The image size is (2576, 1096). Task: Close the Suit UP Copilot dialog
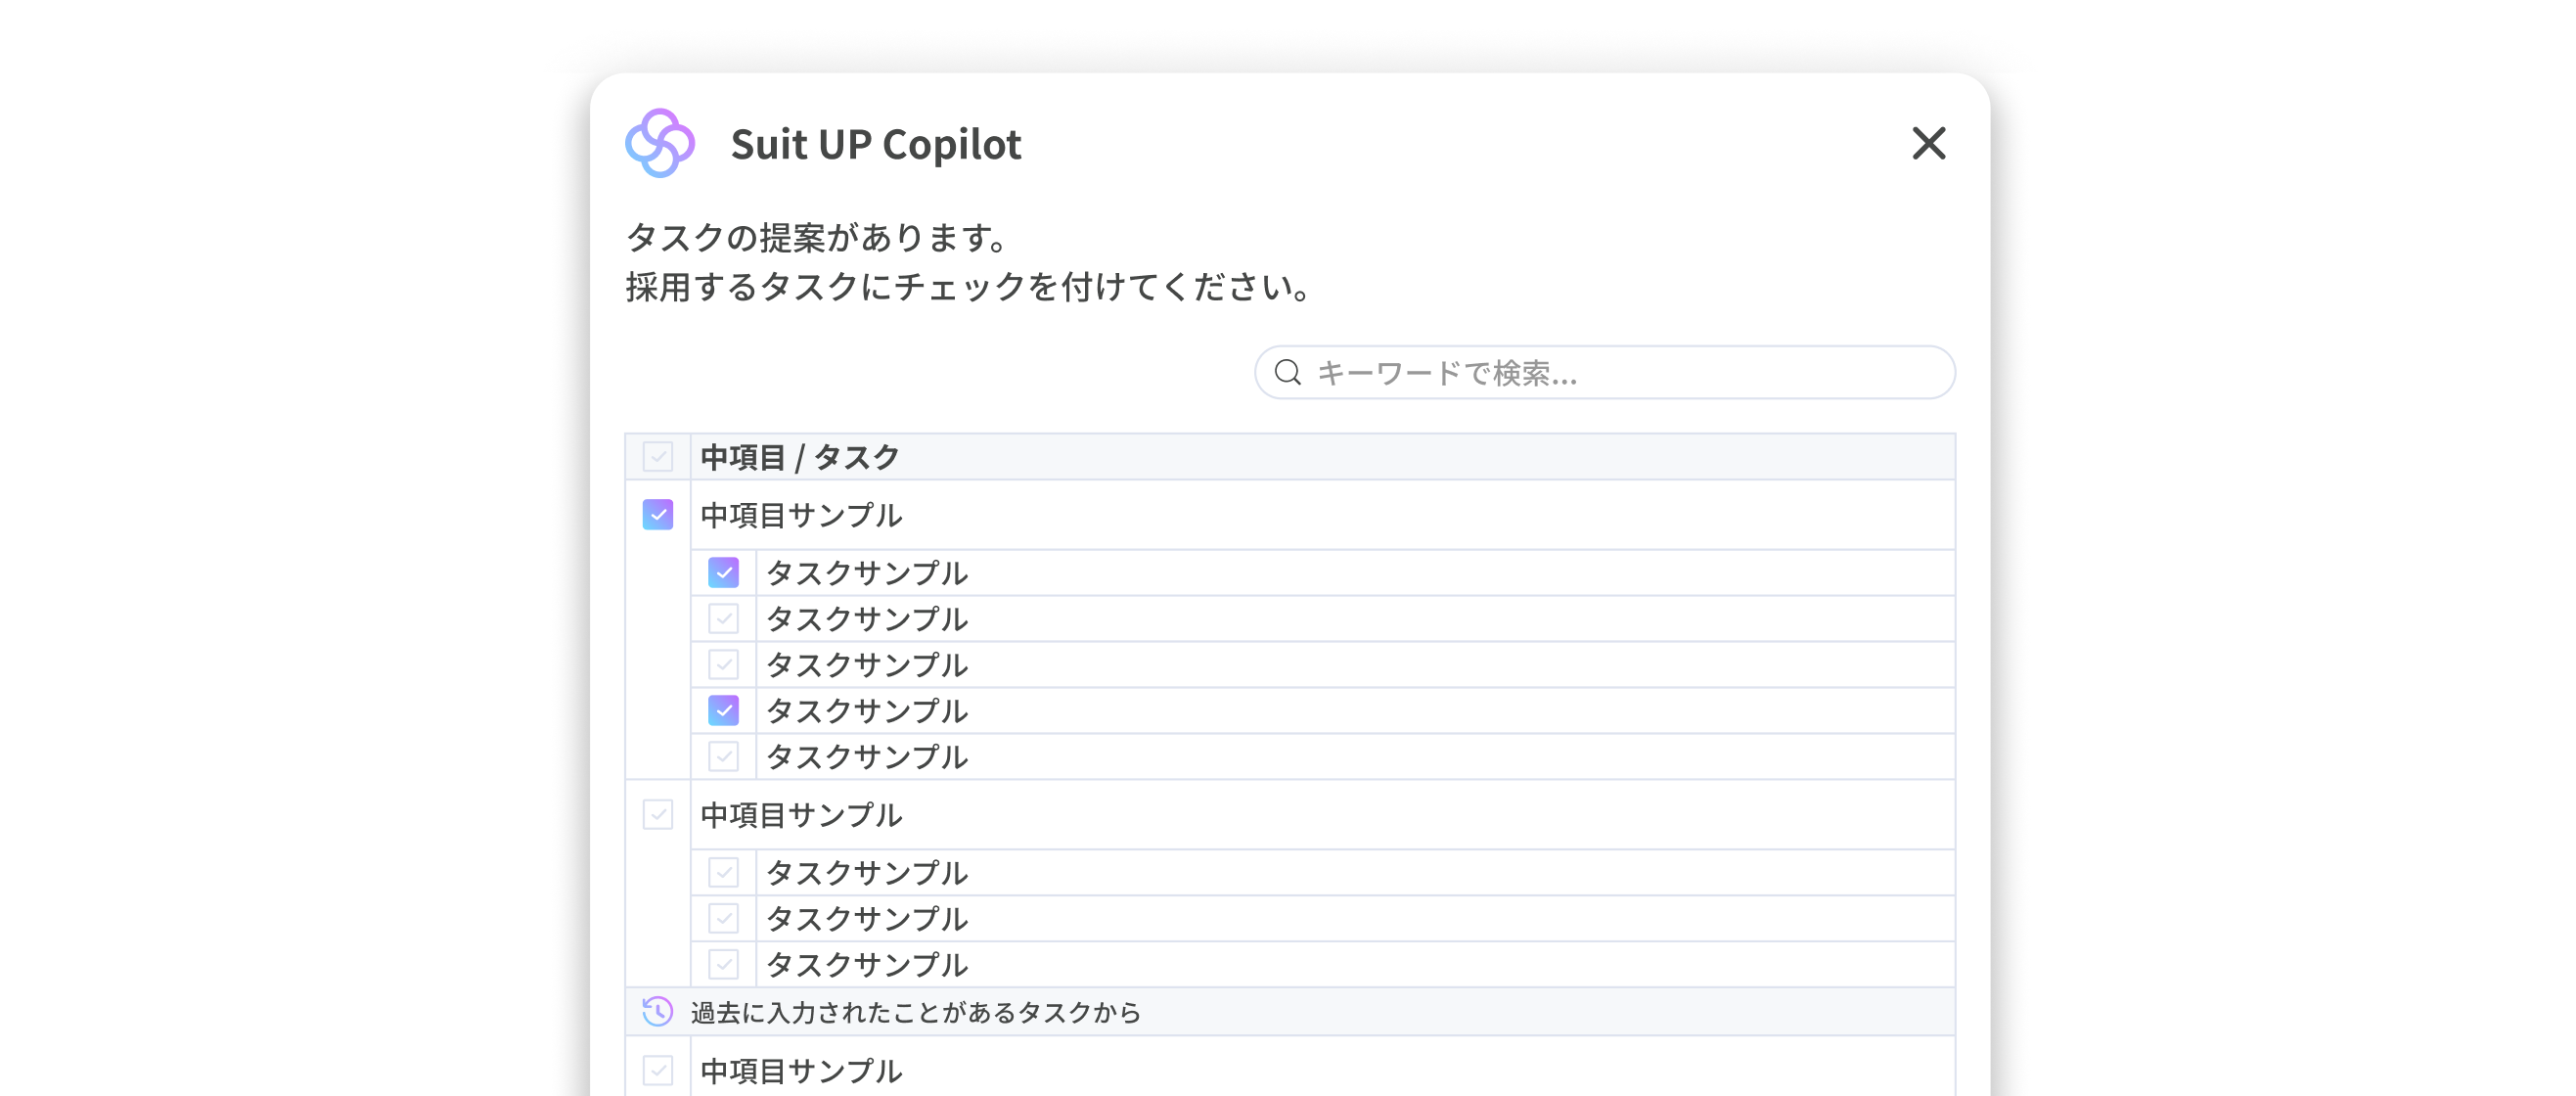(x=1928, y=144)
